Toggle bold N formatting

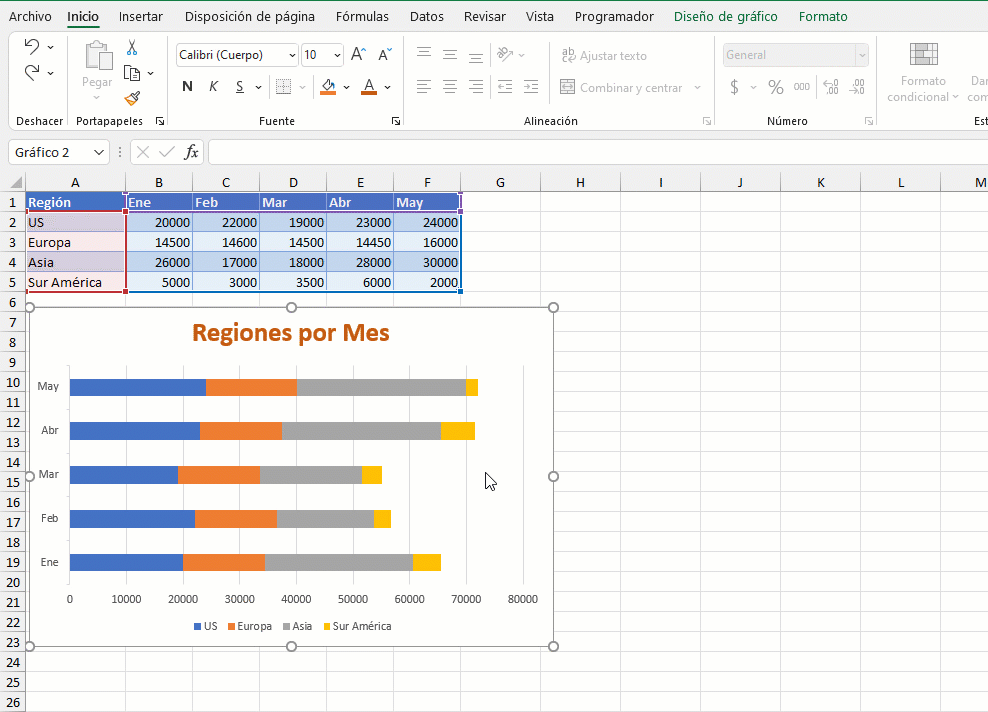pyautogui.click(x=187, y=87)
